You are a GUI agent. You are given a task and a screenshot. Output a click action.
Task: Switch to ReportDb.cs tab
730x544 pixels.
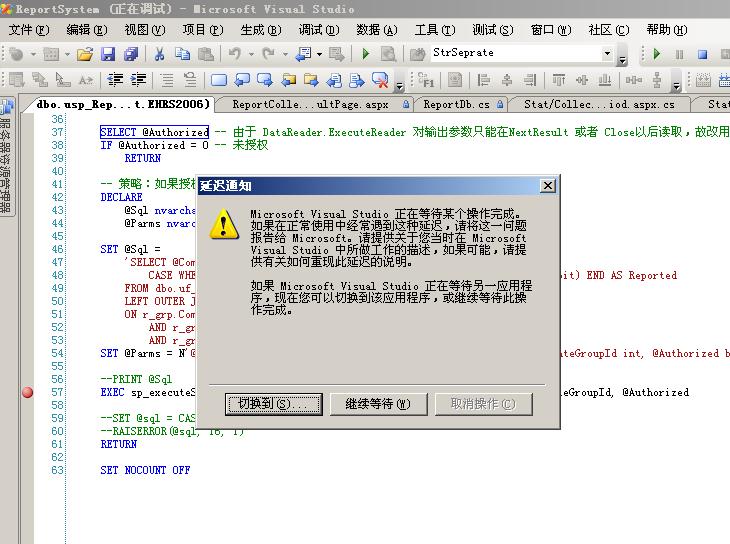pos(461,104)
